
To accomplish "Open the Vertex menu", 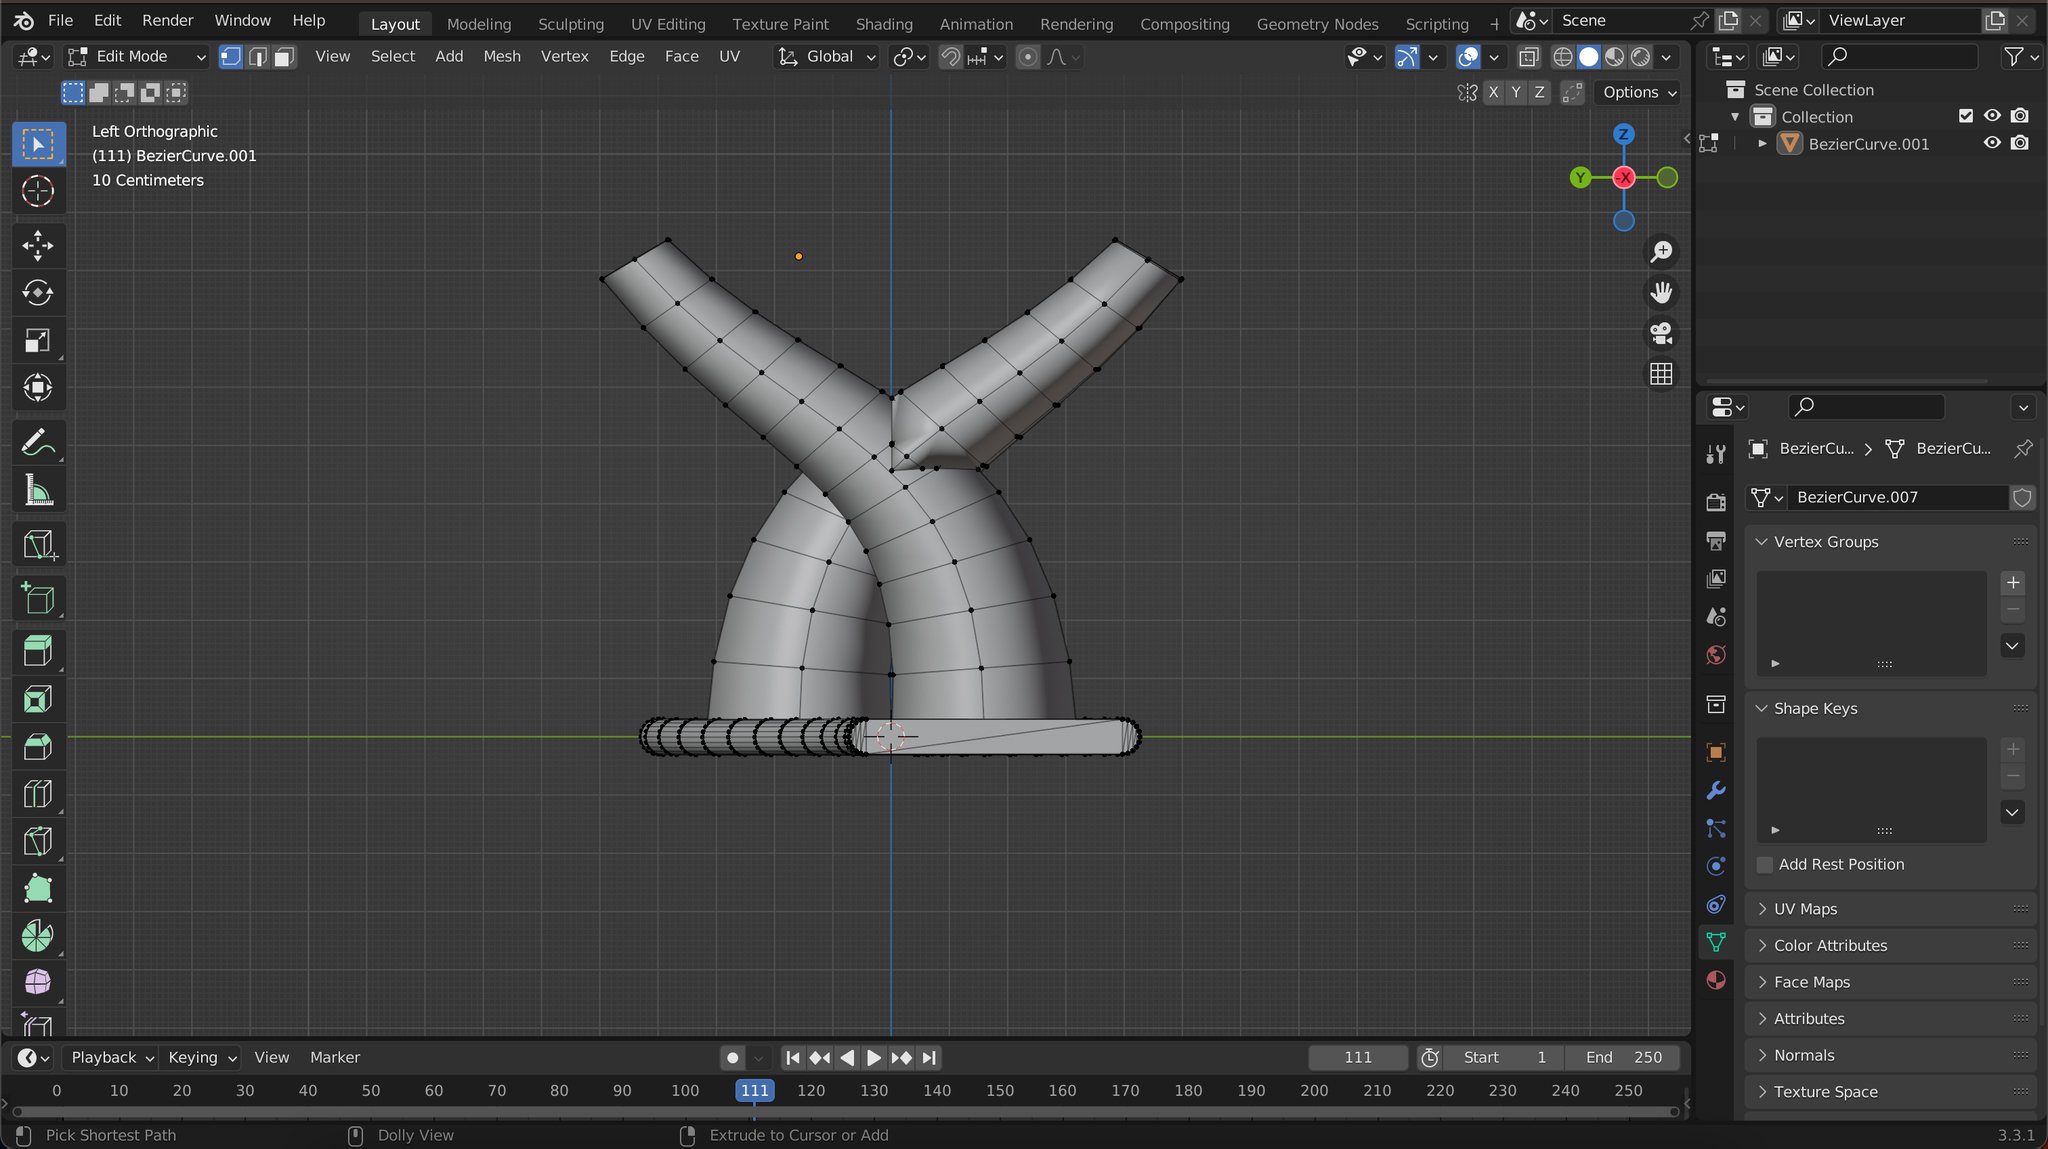I will point(564,57).
